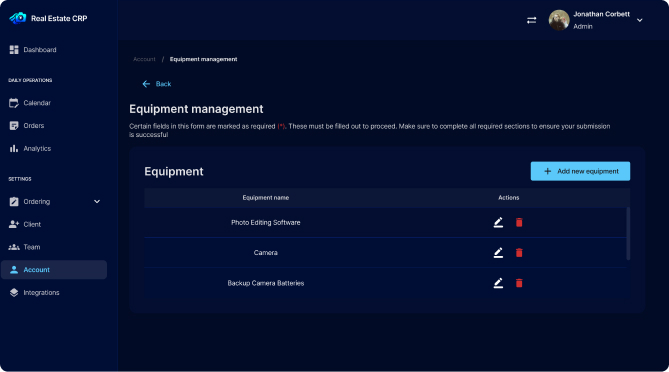
Task: Click the Admin role label
Action: click(583, 26)
